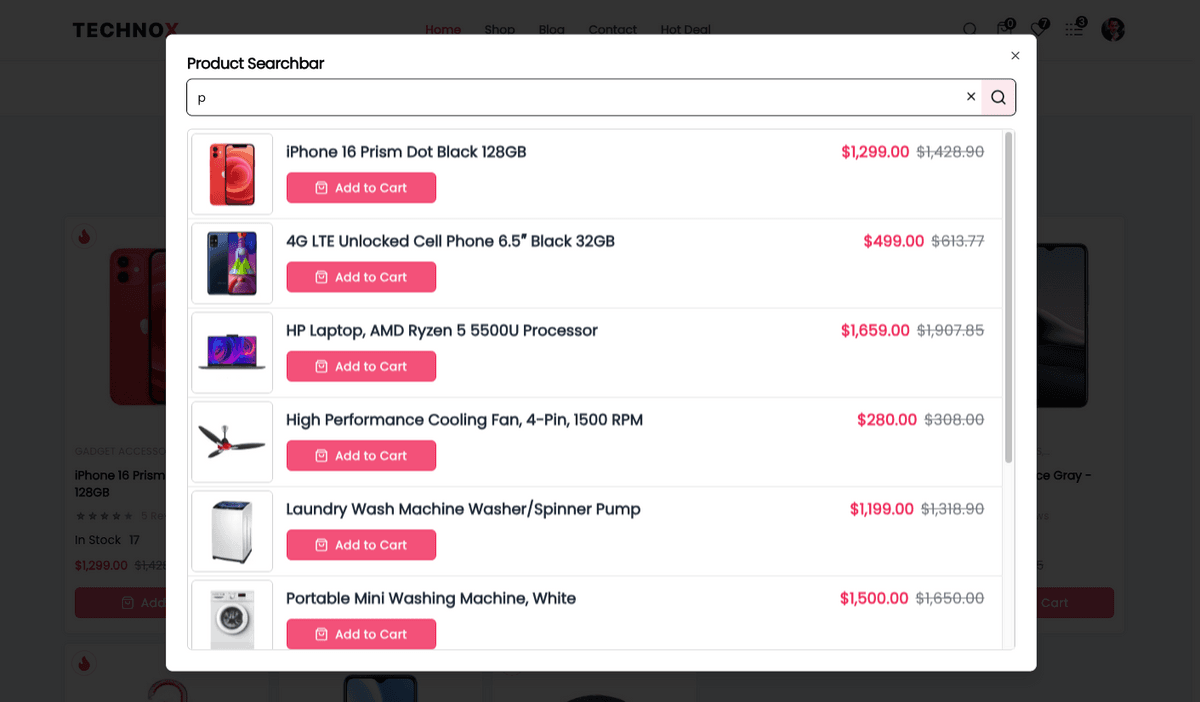Open the compare list icon with badge 3
This screenshot has width=1200, height=702.
tap(1075, 29)
